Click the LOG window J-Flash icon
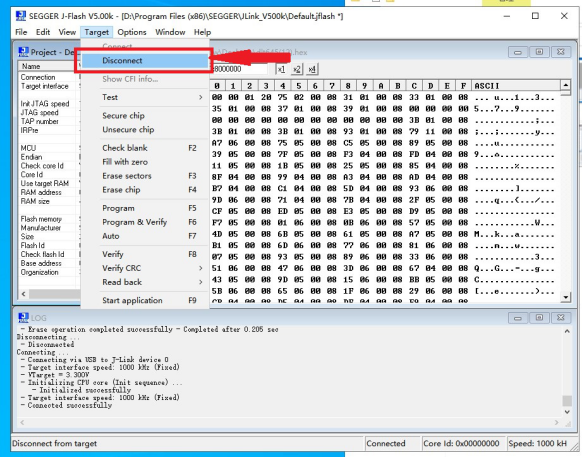This screenshot has height=457, width=583. click(23, 318)
